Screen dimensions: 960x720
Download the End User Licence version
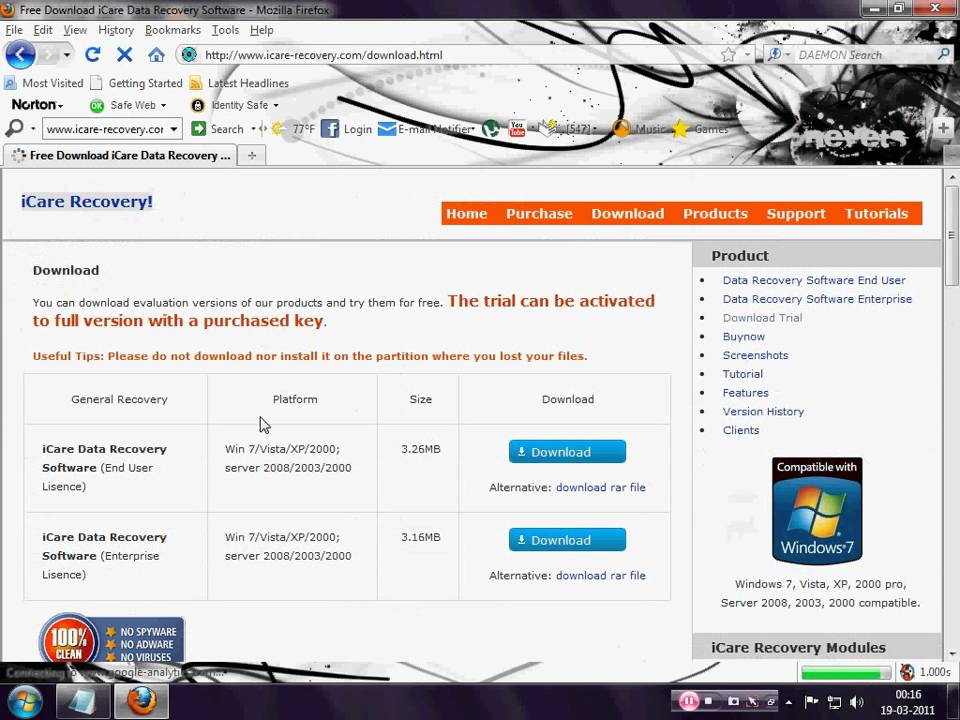pyautogui.click(x=567, y=452)
